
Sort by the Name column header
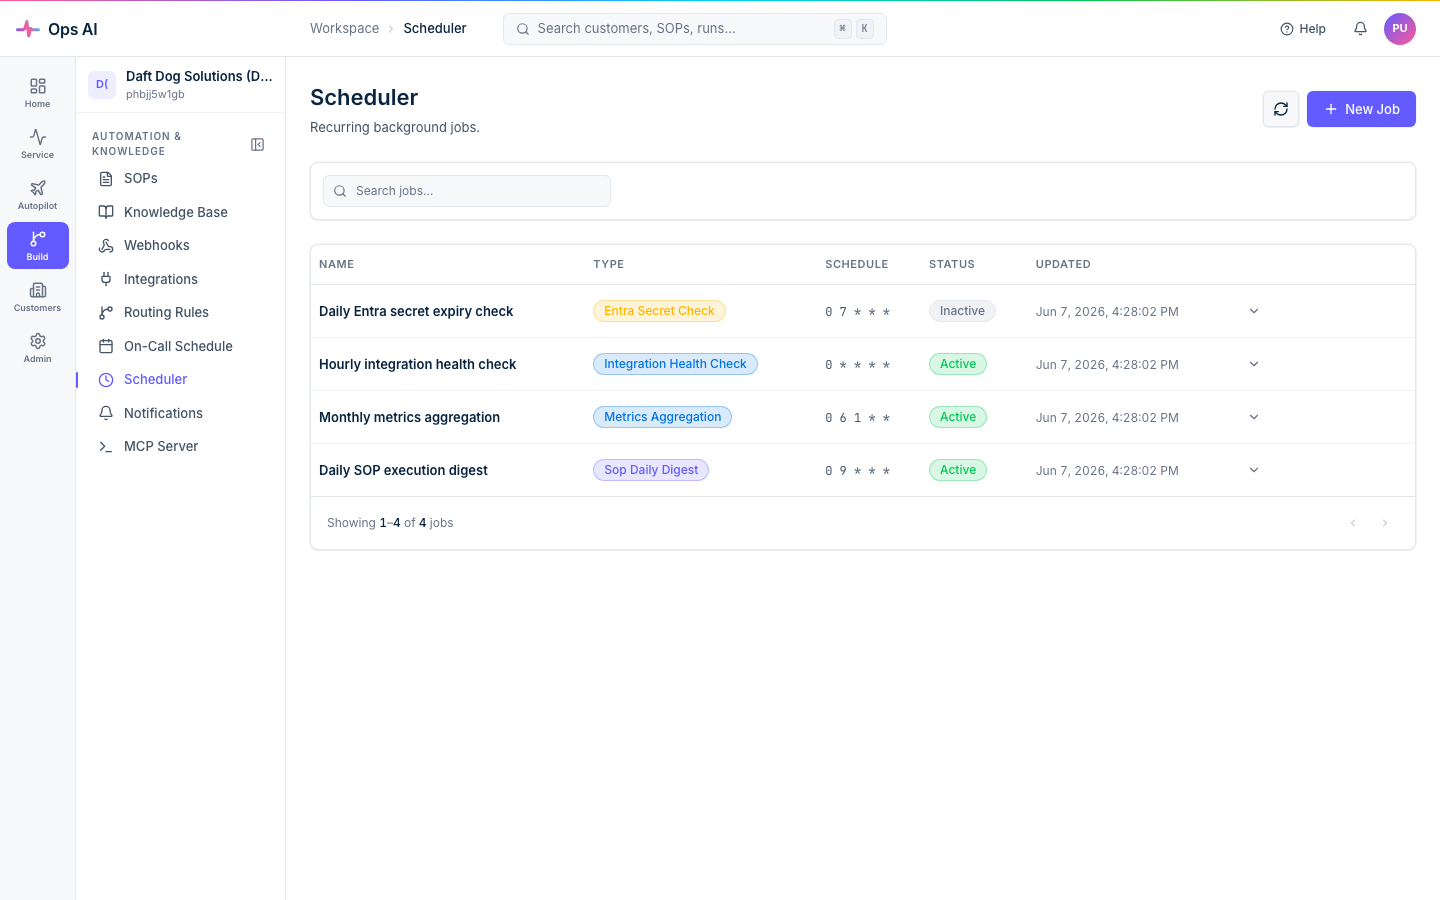337,264
